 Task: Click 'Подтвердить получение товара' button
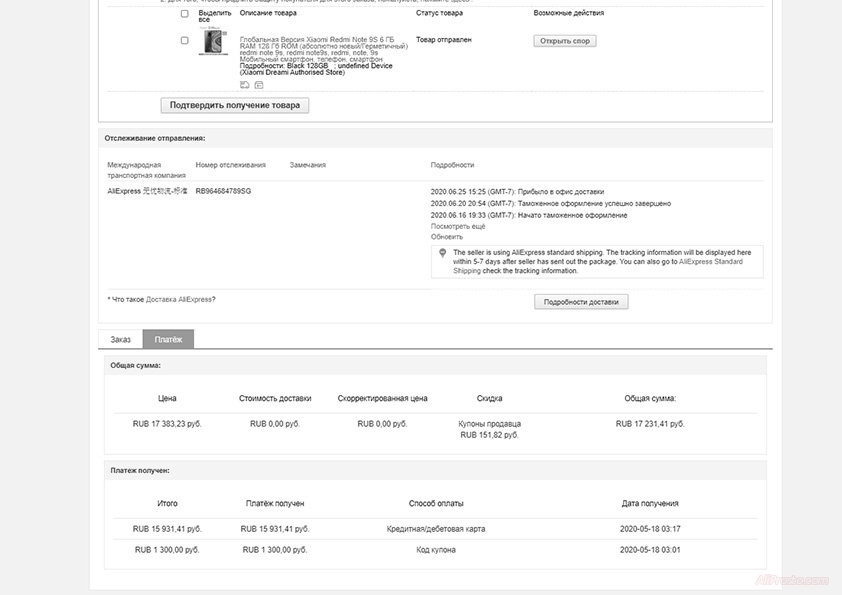click(235, 105)
